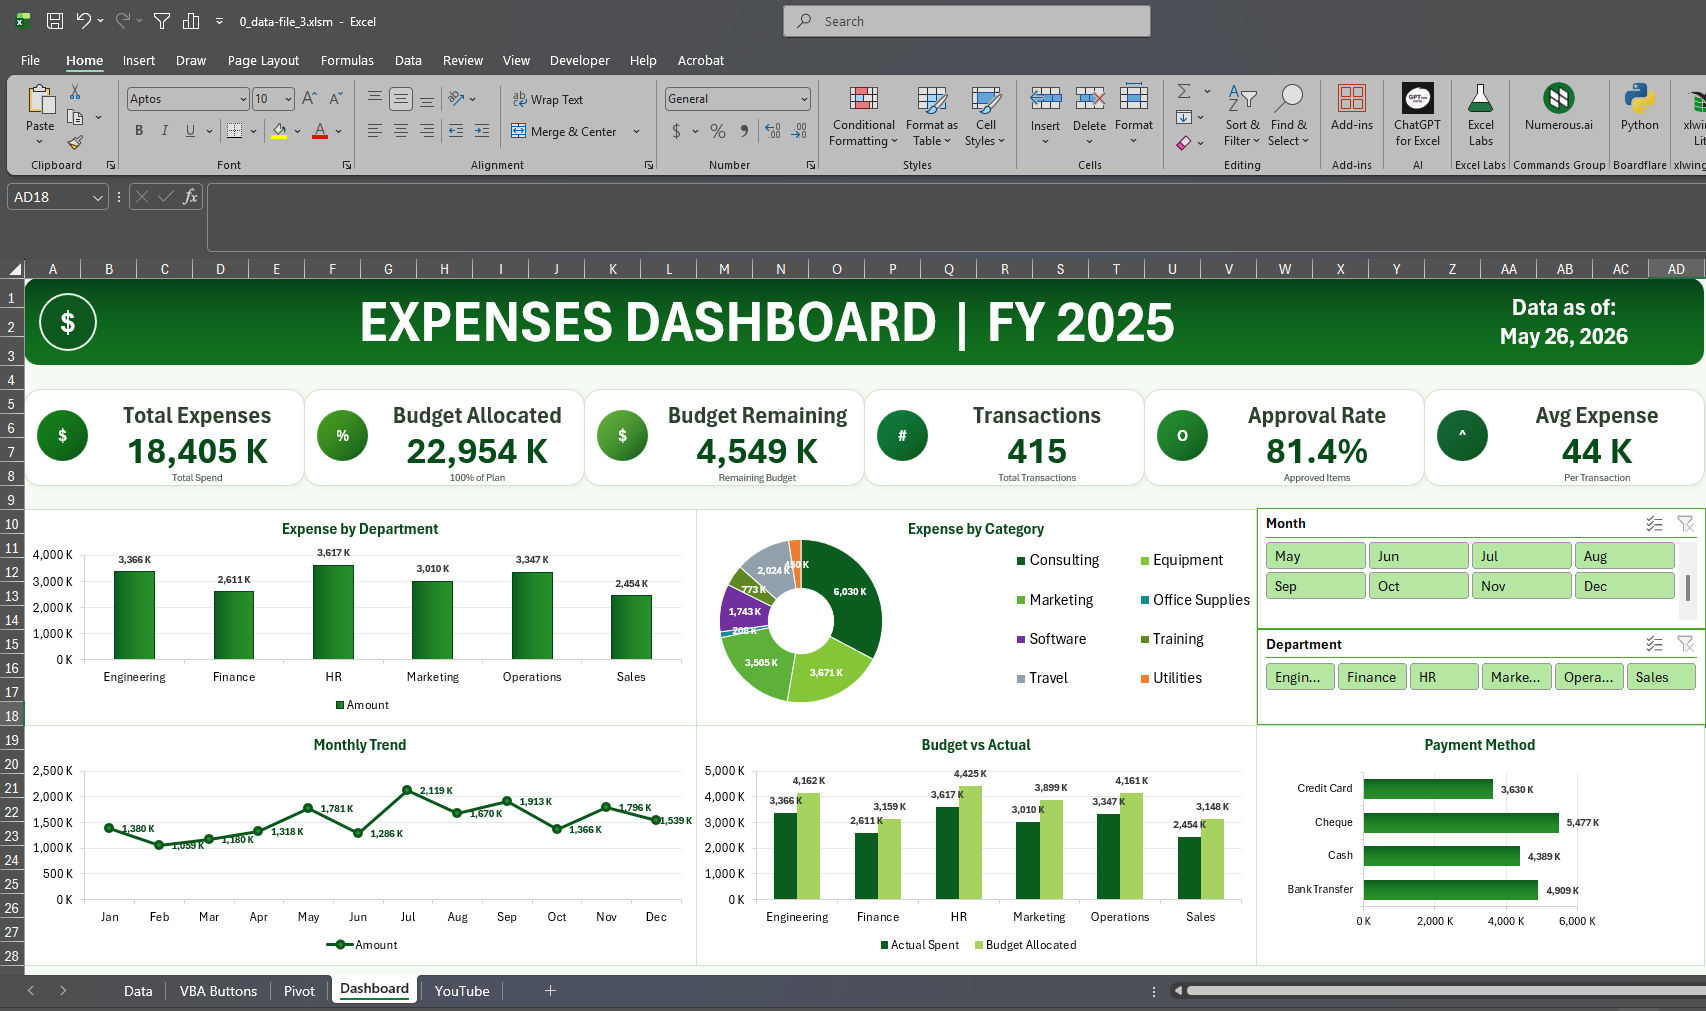This screenshot has width=1706, height=1011.
Task: Click Format as Table button
Action: 931,117
